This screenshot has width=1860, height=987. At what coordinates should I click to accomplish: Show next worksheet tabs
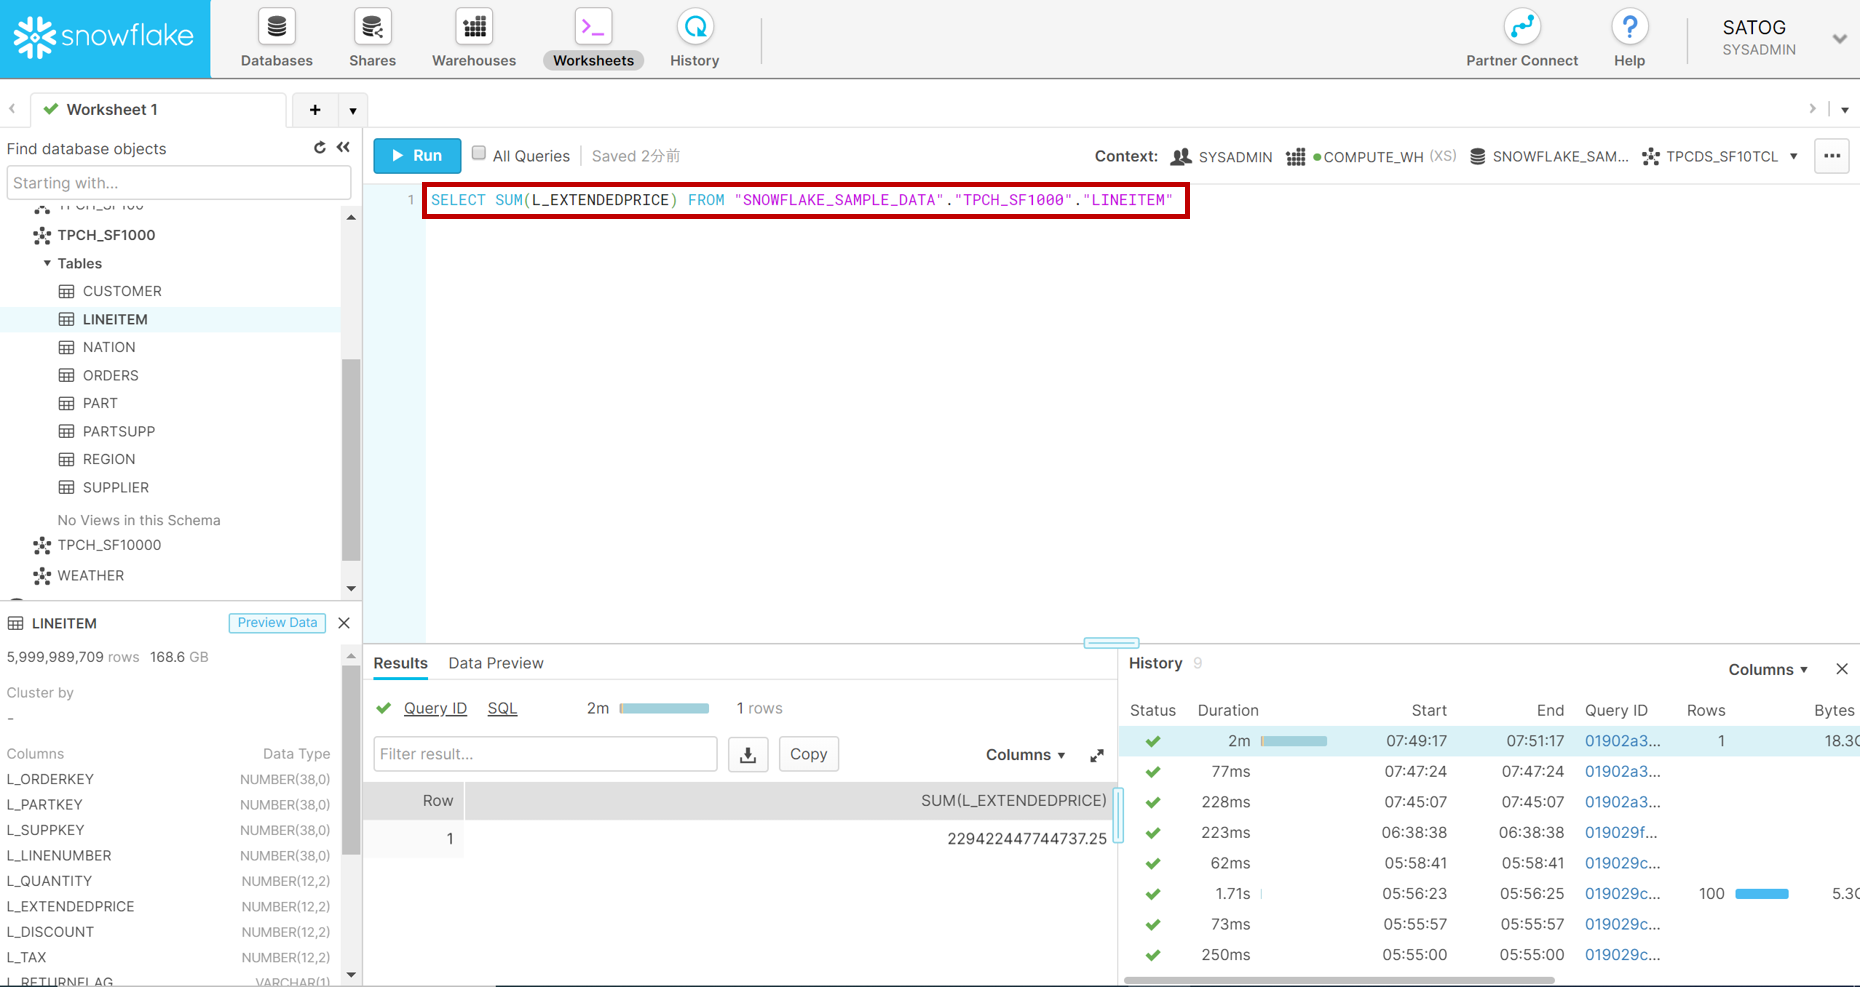pyautogui.click(x=1812, y=109)
